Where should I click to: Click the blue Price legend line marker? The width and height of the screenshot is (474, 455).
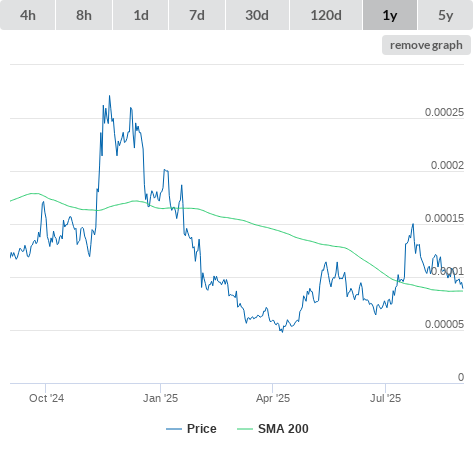click(174, 429)
